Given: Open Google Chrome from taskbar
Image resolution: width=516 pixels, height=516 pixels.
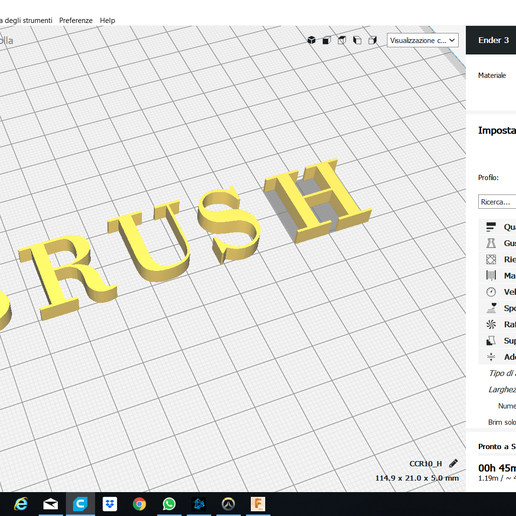Looking at the screenshot, I should [139, 504].
